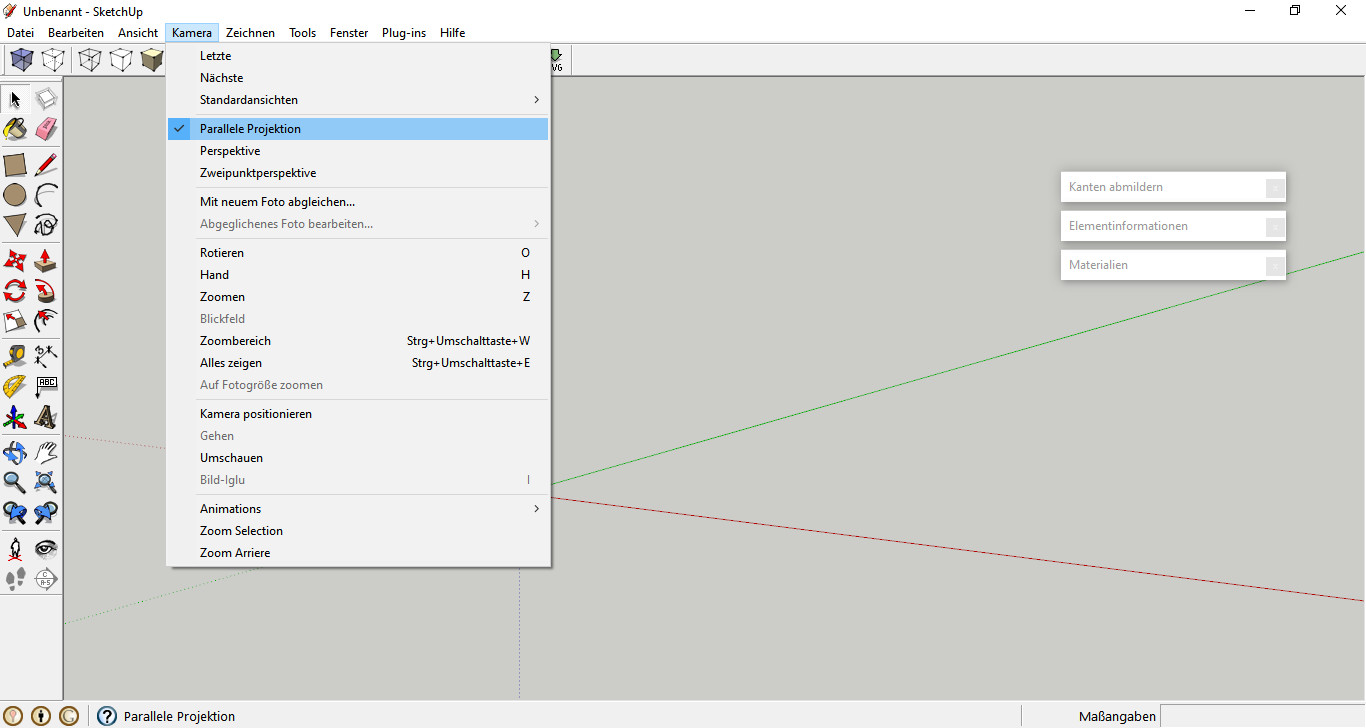Select the Protractor tool

coord(15,386)
